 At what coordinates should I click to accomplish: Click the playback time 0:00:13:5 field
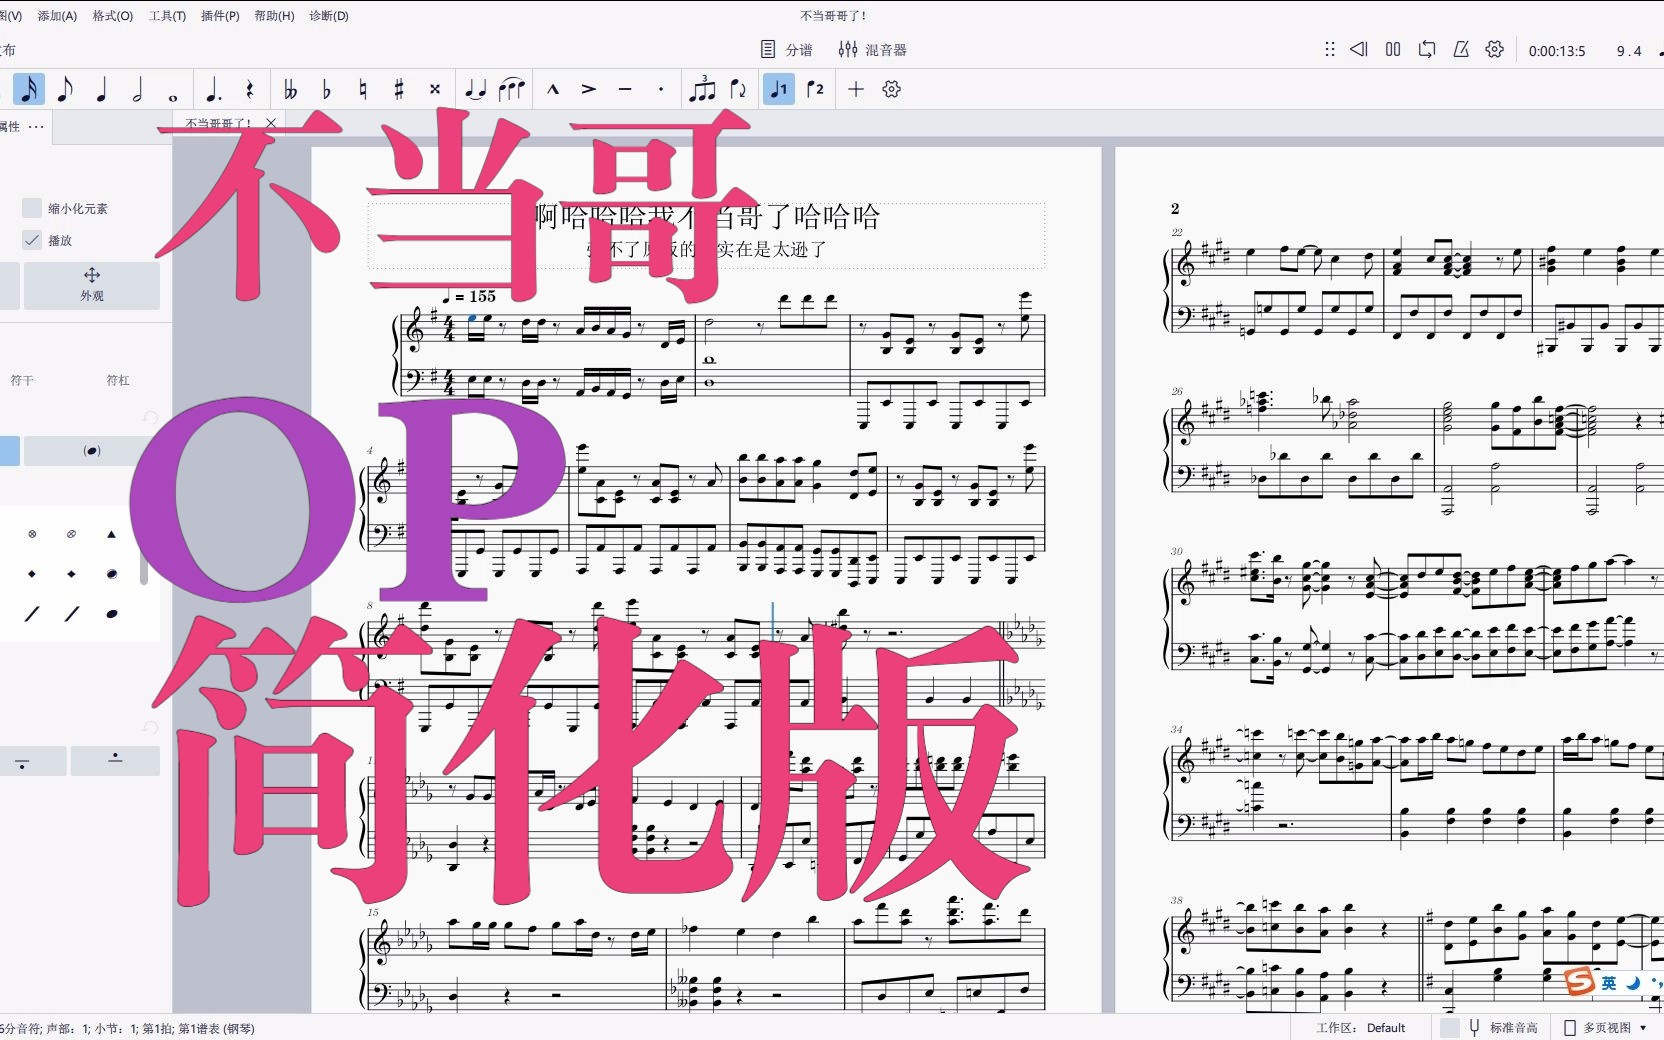[x=1557, y=51]
